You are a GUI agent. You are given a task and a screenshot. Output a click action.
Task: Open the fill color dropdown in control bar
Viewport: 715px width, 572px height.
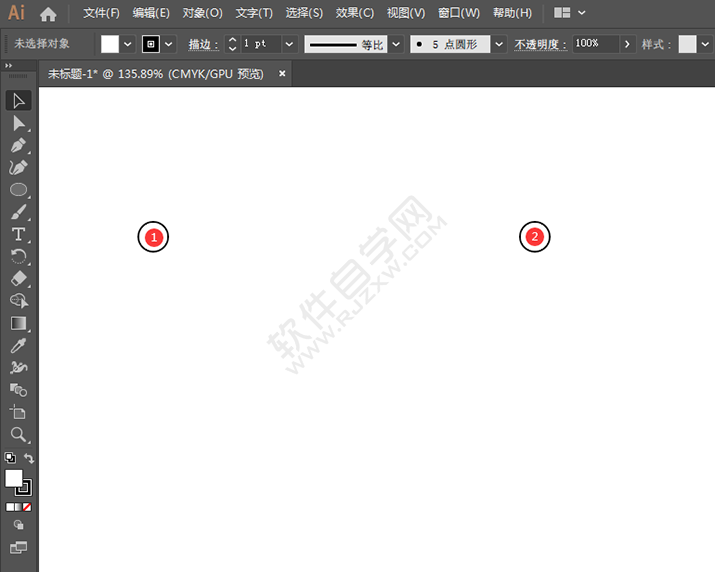click(128, 44)
